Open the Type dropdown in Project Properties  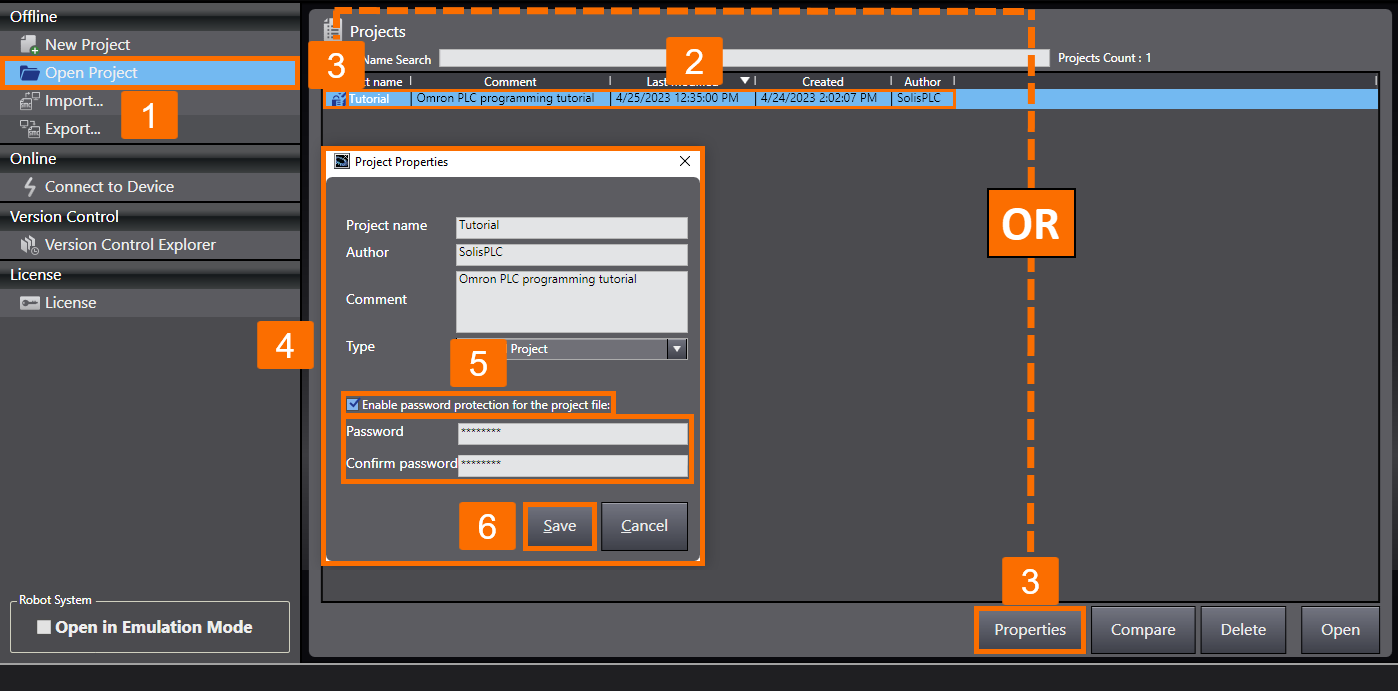click(677, 348)
